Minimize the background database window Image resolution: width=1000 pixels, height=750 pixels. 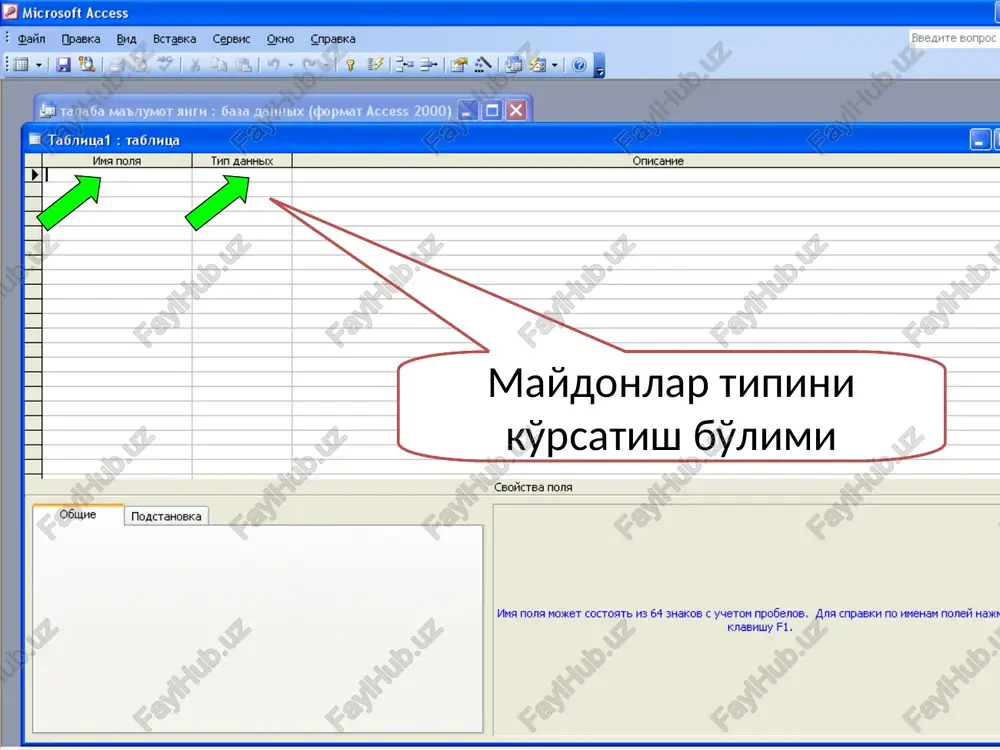point(467,110)
